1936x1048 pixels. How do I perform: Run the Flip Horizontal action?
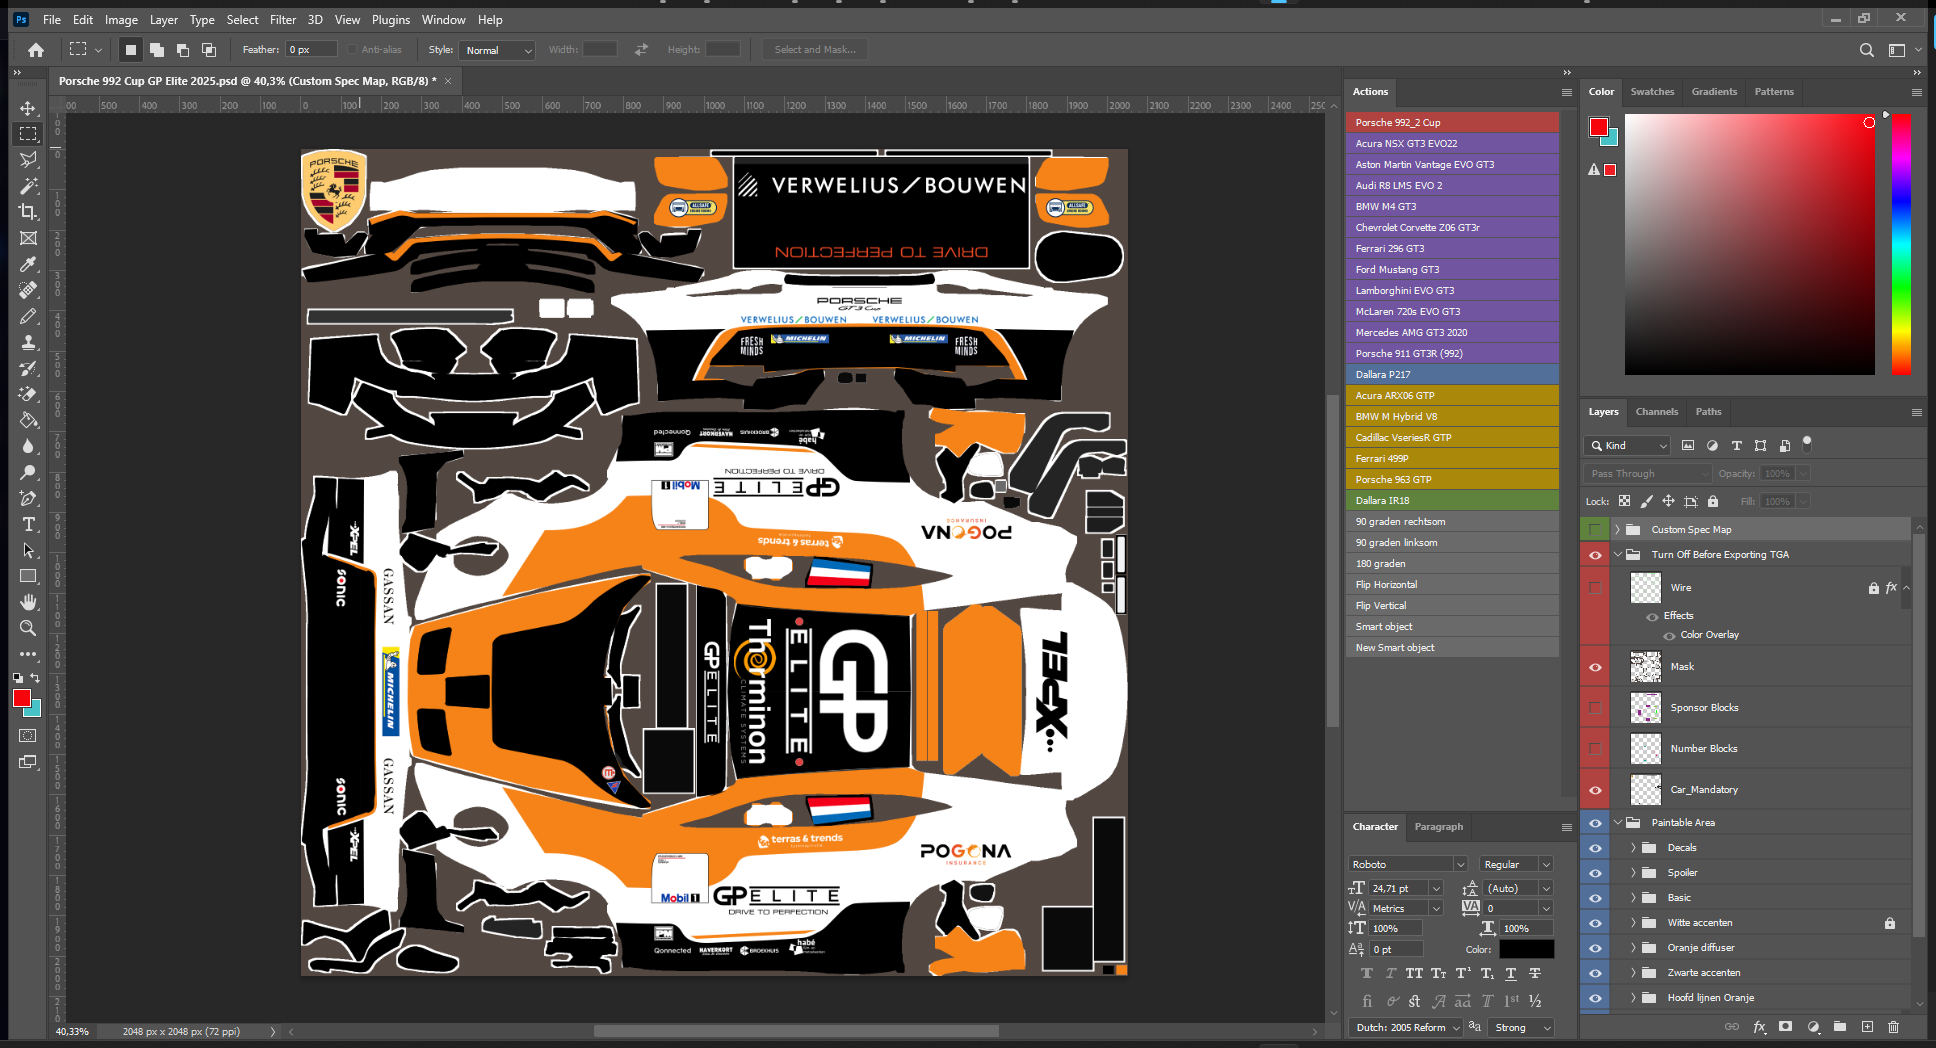click(x=1452, y=584)
